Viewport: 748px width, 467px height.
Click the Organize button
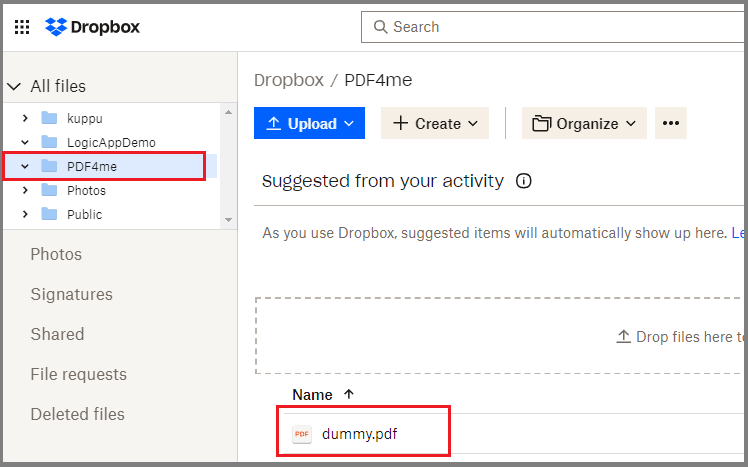(584, 123)
